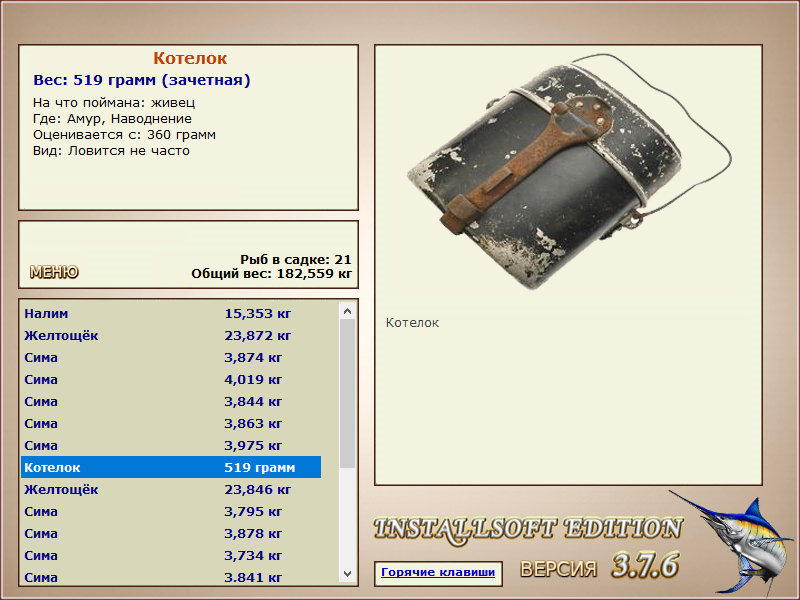Click the Вид: Ловится не часто line
Viewport: 800px width, 600px height.
click(x=111, y=151)
